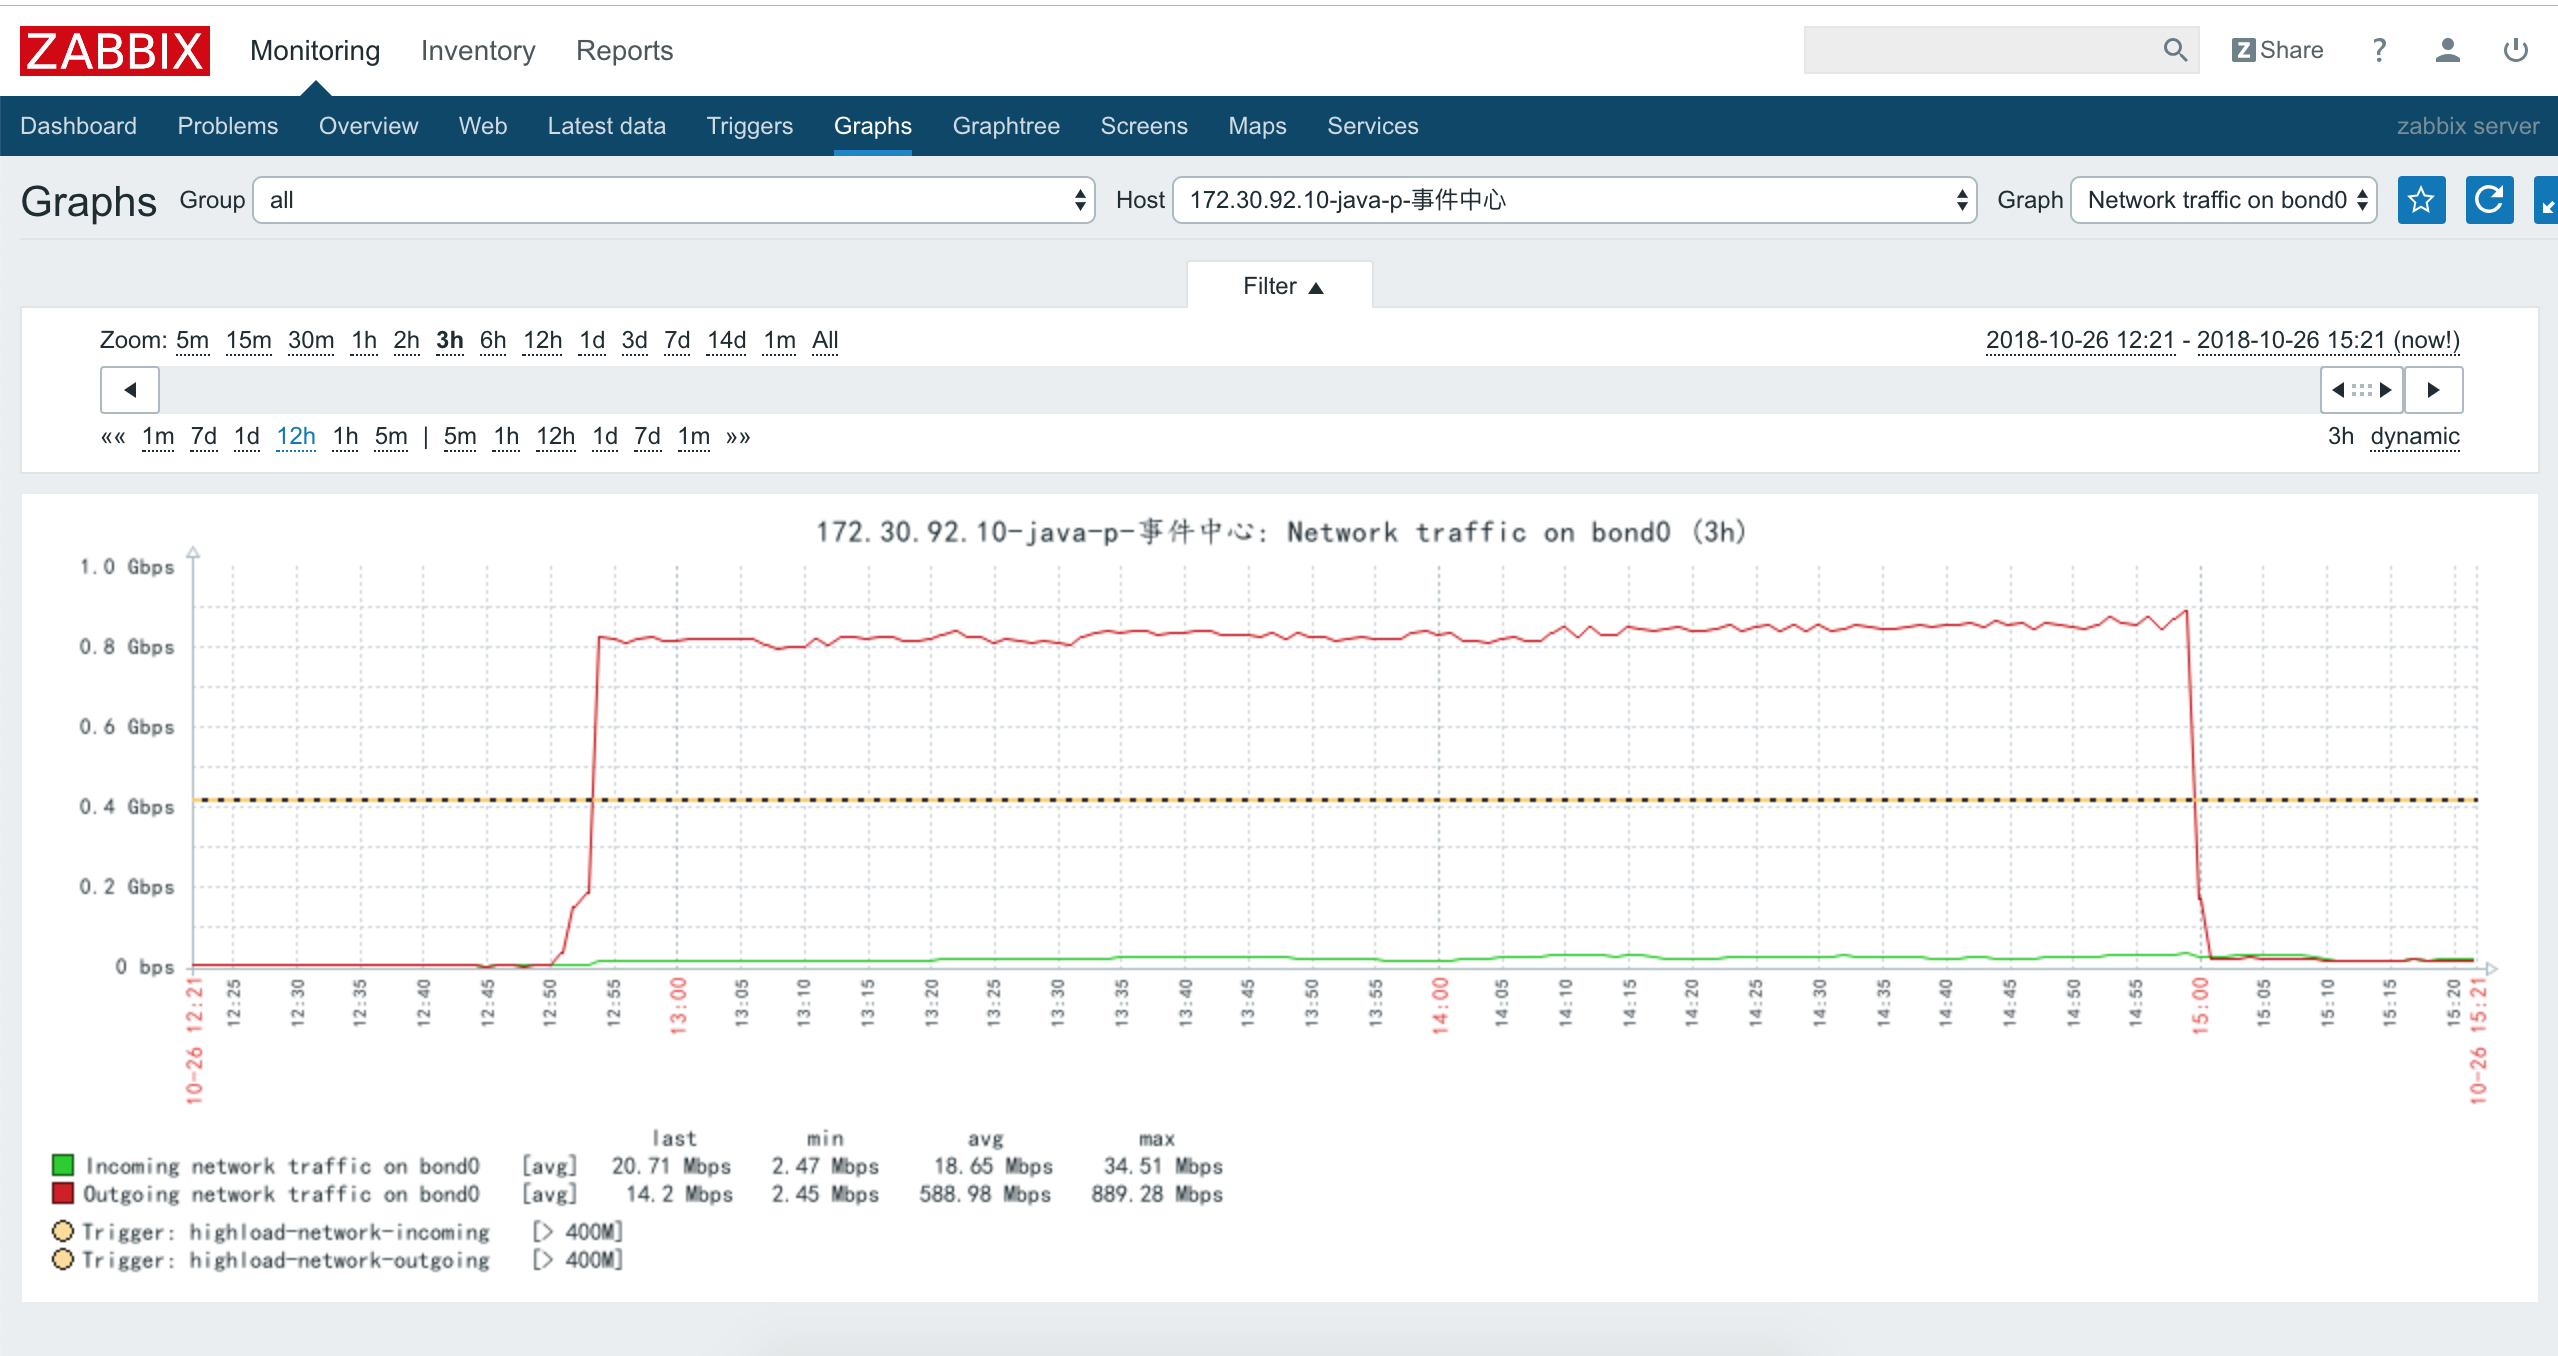Open the Zabbix Share link
The image size is (2558, 1356).
tap(2277, 50)
